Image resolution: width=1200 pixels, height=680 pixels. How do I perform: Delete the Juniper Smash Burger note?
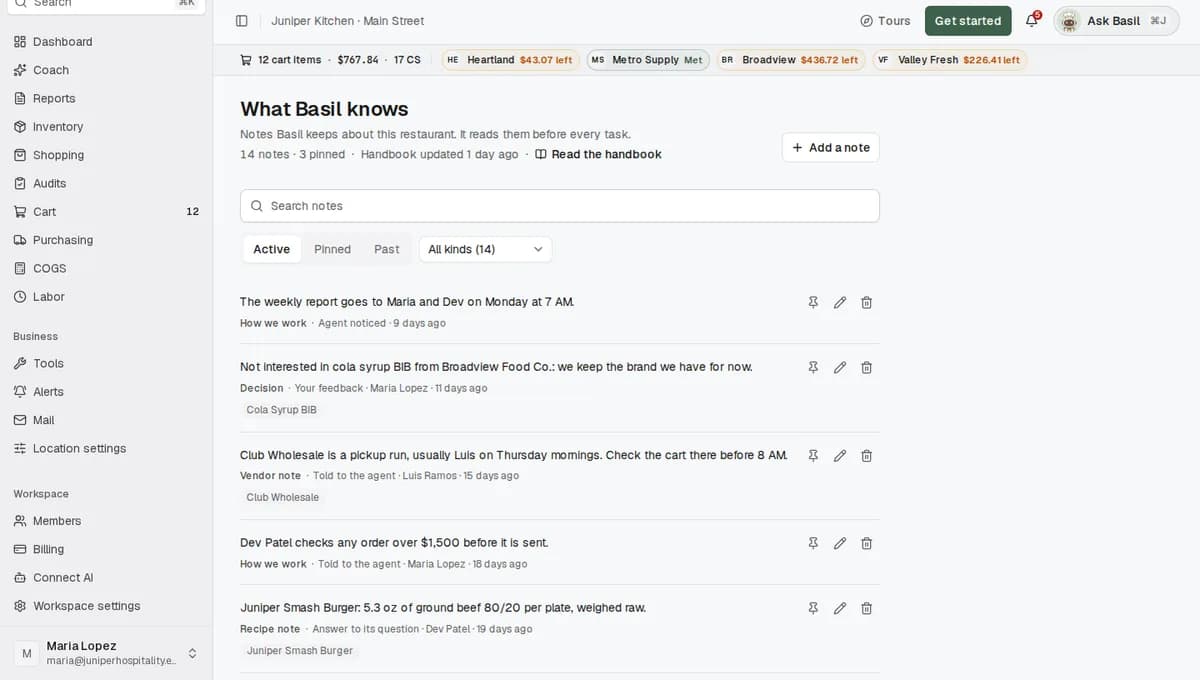(x=867, y=608)
